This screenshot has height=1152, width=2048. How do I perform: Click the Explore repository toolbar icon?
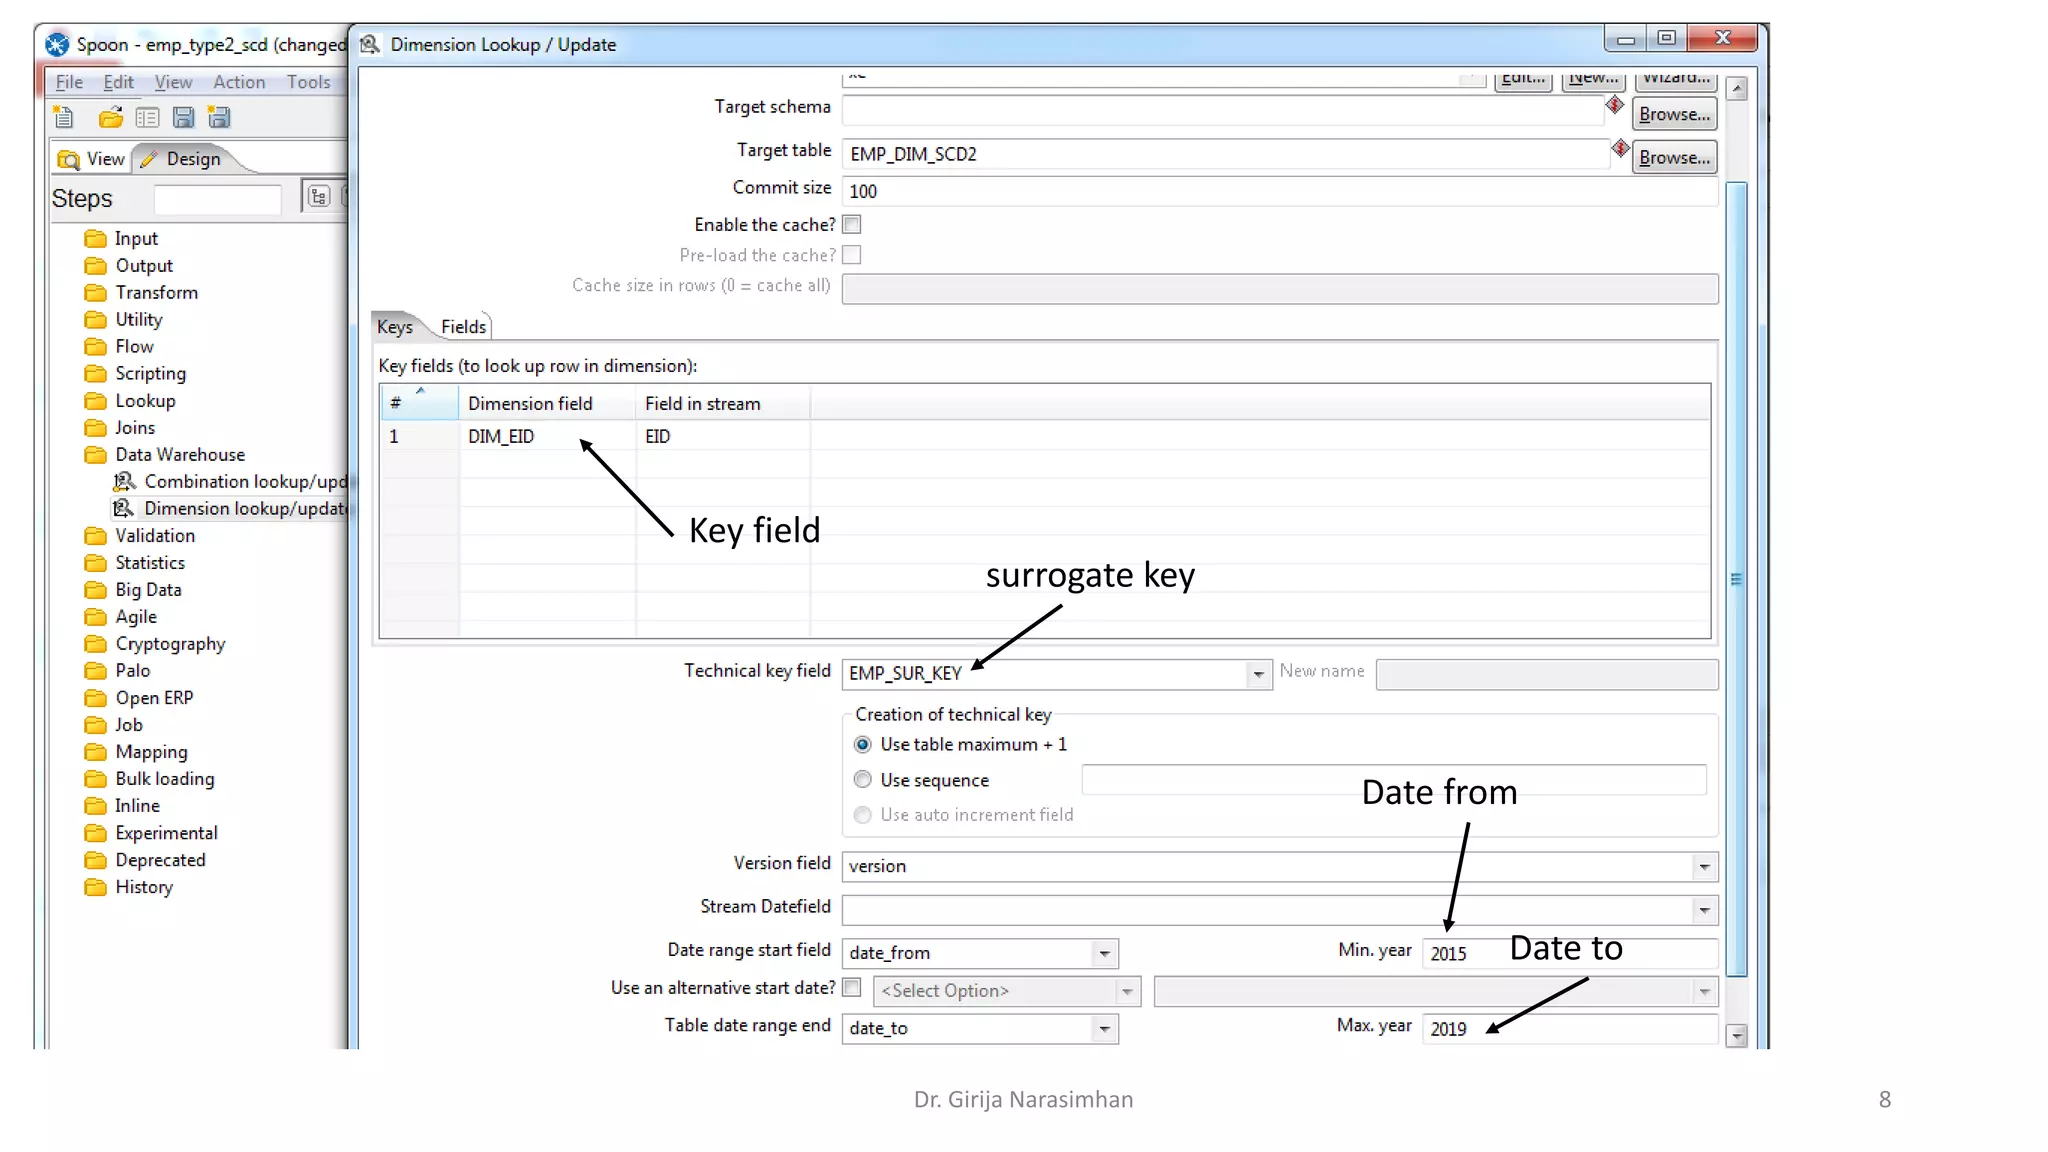(x=147, y=118)
